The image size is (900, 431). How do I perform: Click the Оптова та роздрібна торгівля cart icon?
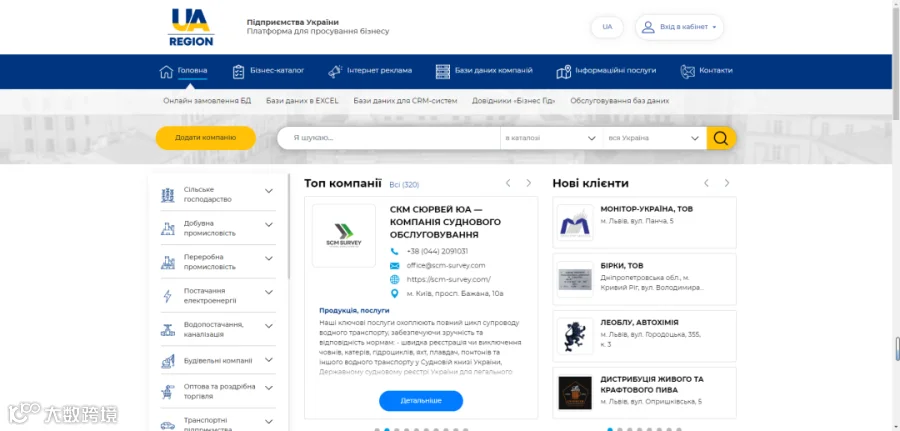point(168,392)
